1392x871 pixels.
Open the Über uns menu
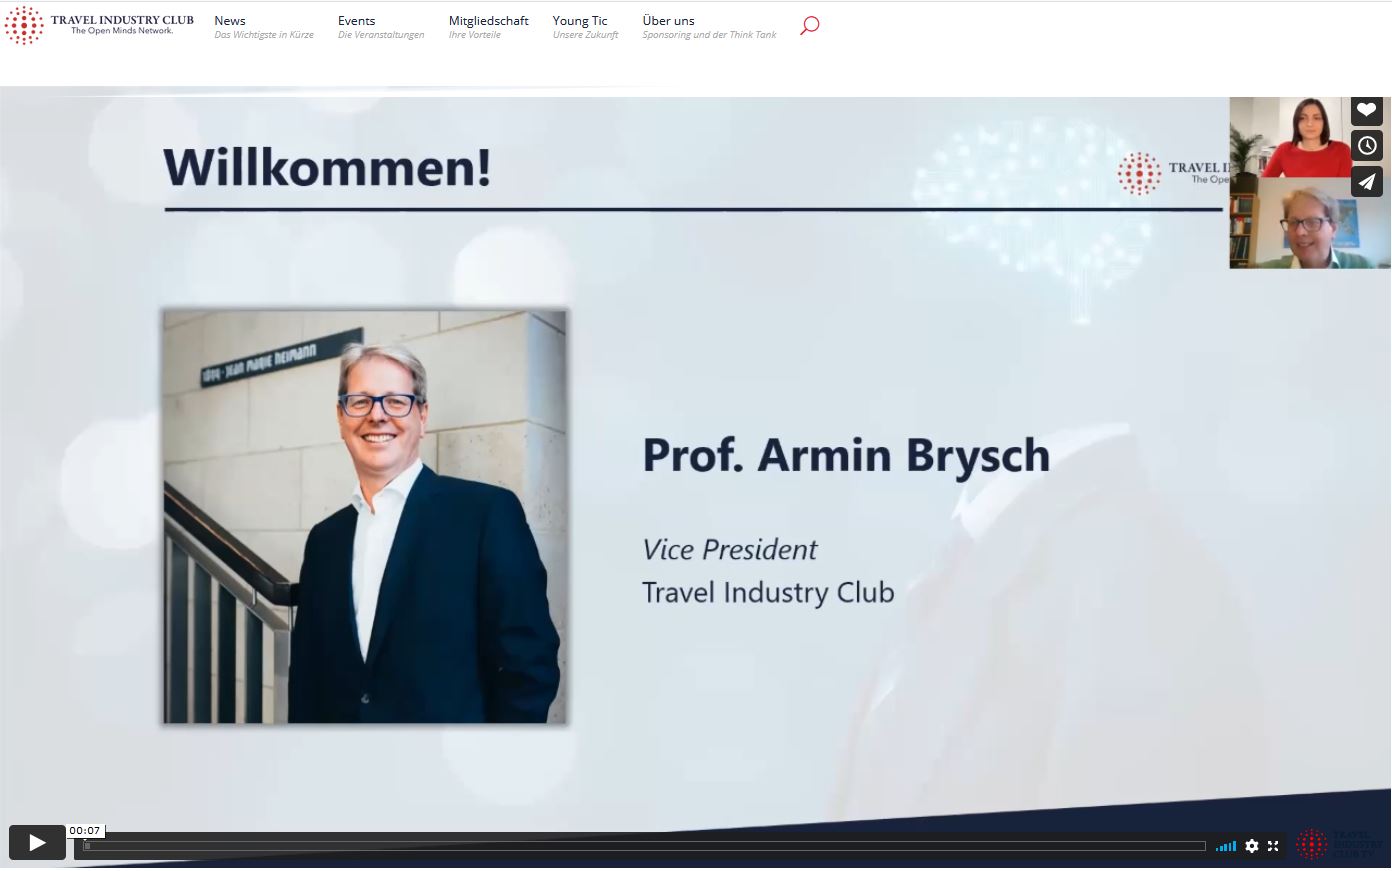(710, 27)
